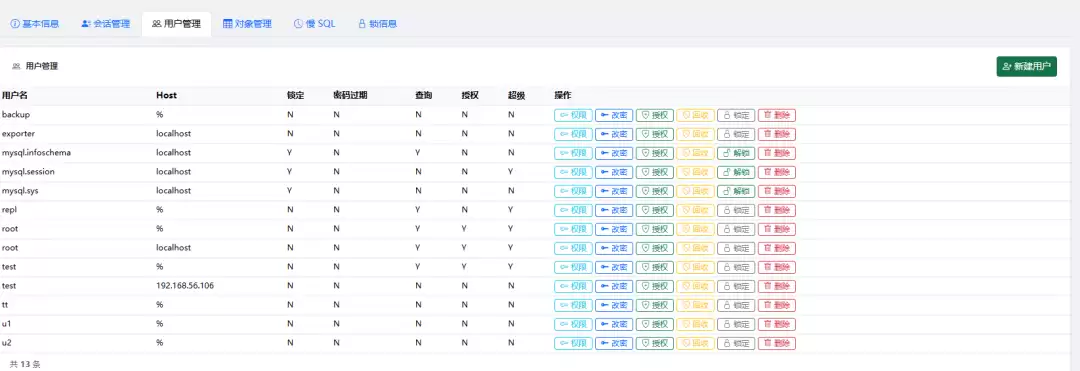Show 权限 for the exporter user
Viewport: 1080px width, 371px height.
coord(573,134)
